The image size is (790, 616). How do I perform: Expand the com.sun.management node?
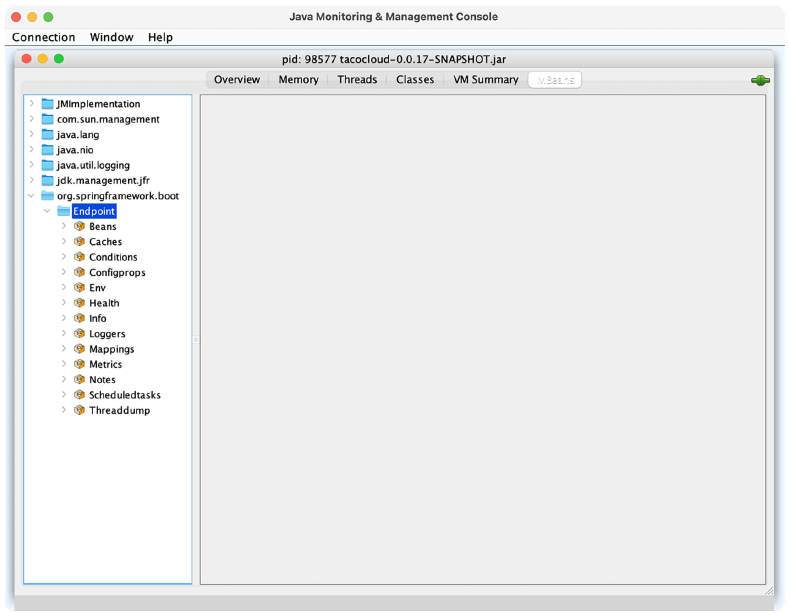[x=32, y=119]
